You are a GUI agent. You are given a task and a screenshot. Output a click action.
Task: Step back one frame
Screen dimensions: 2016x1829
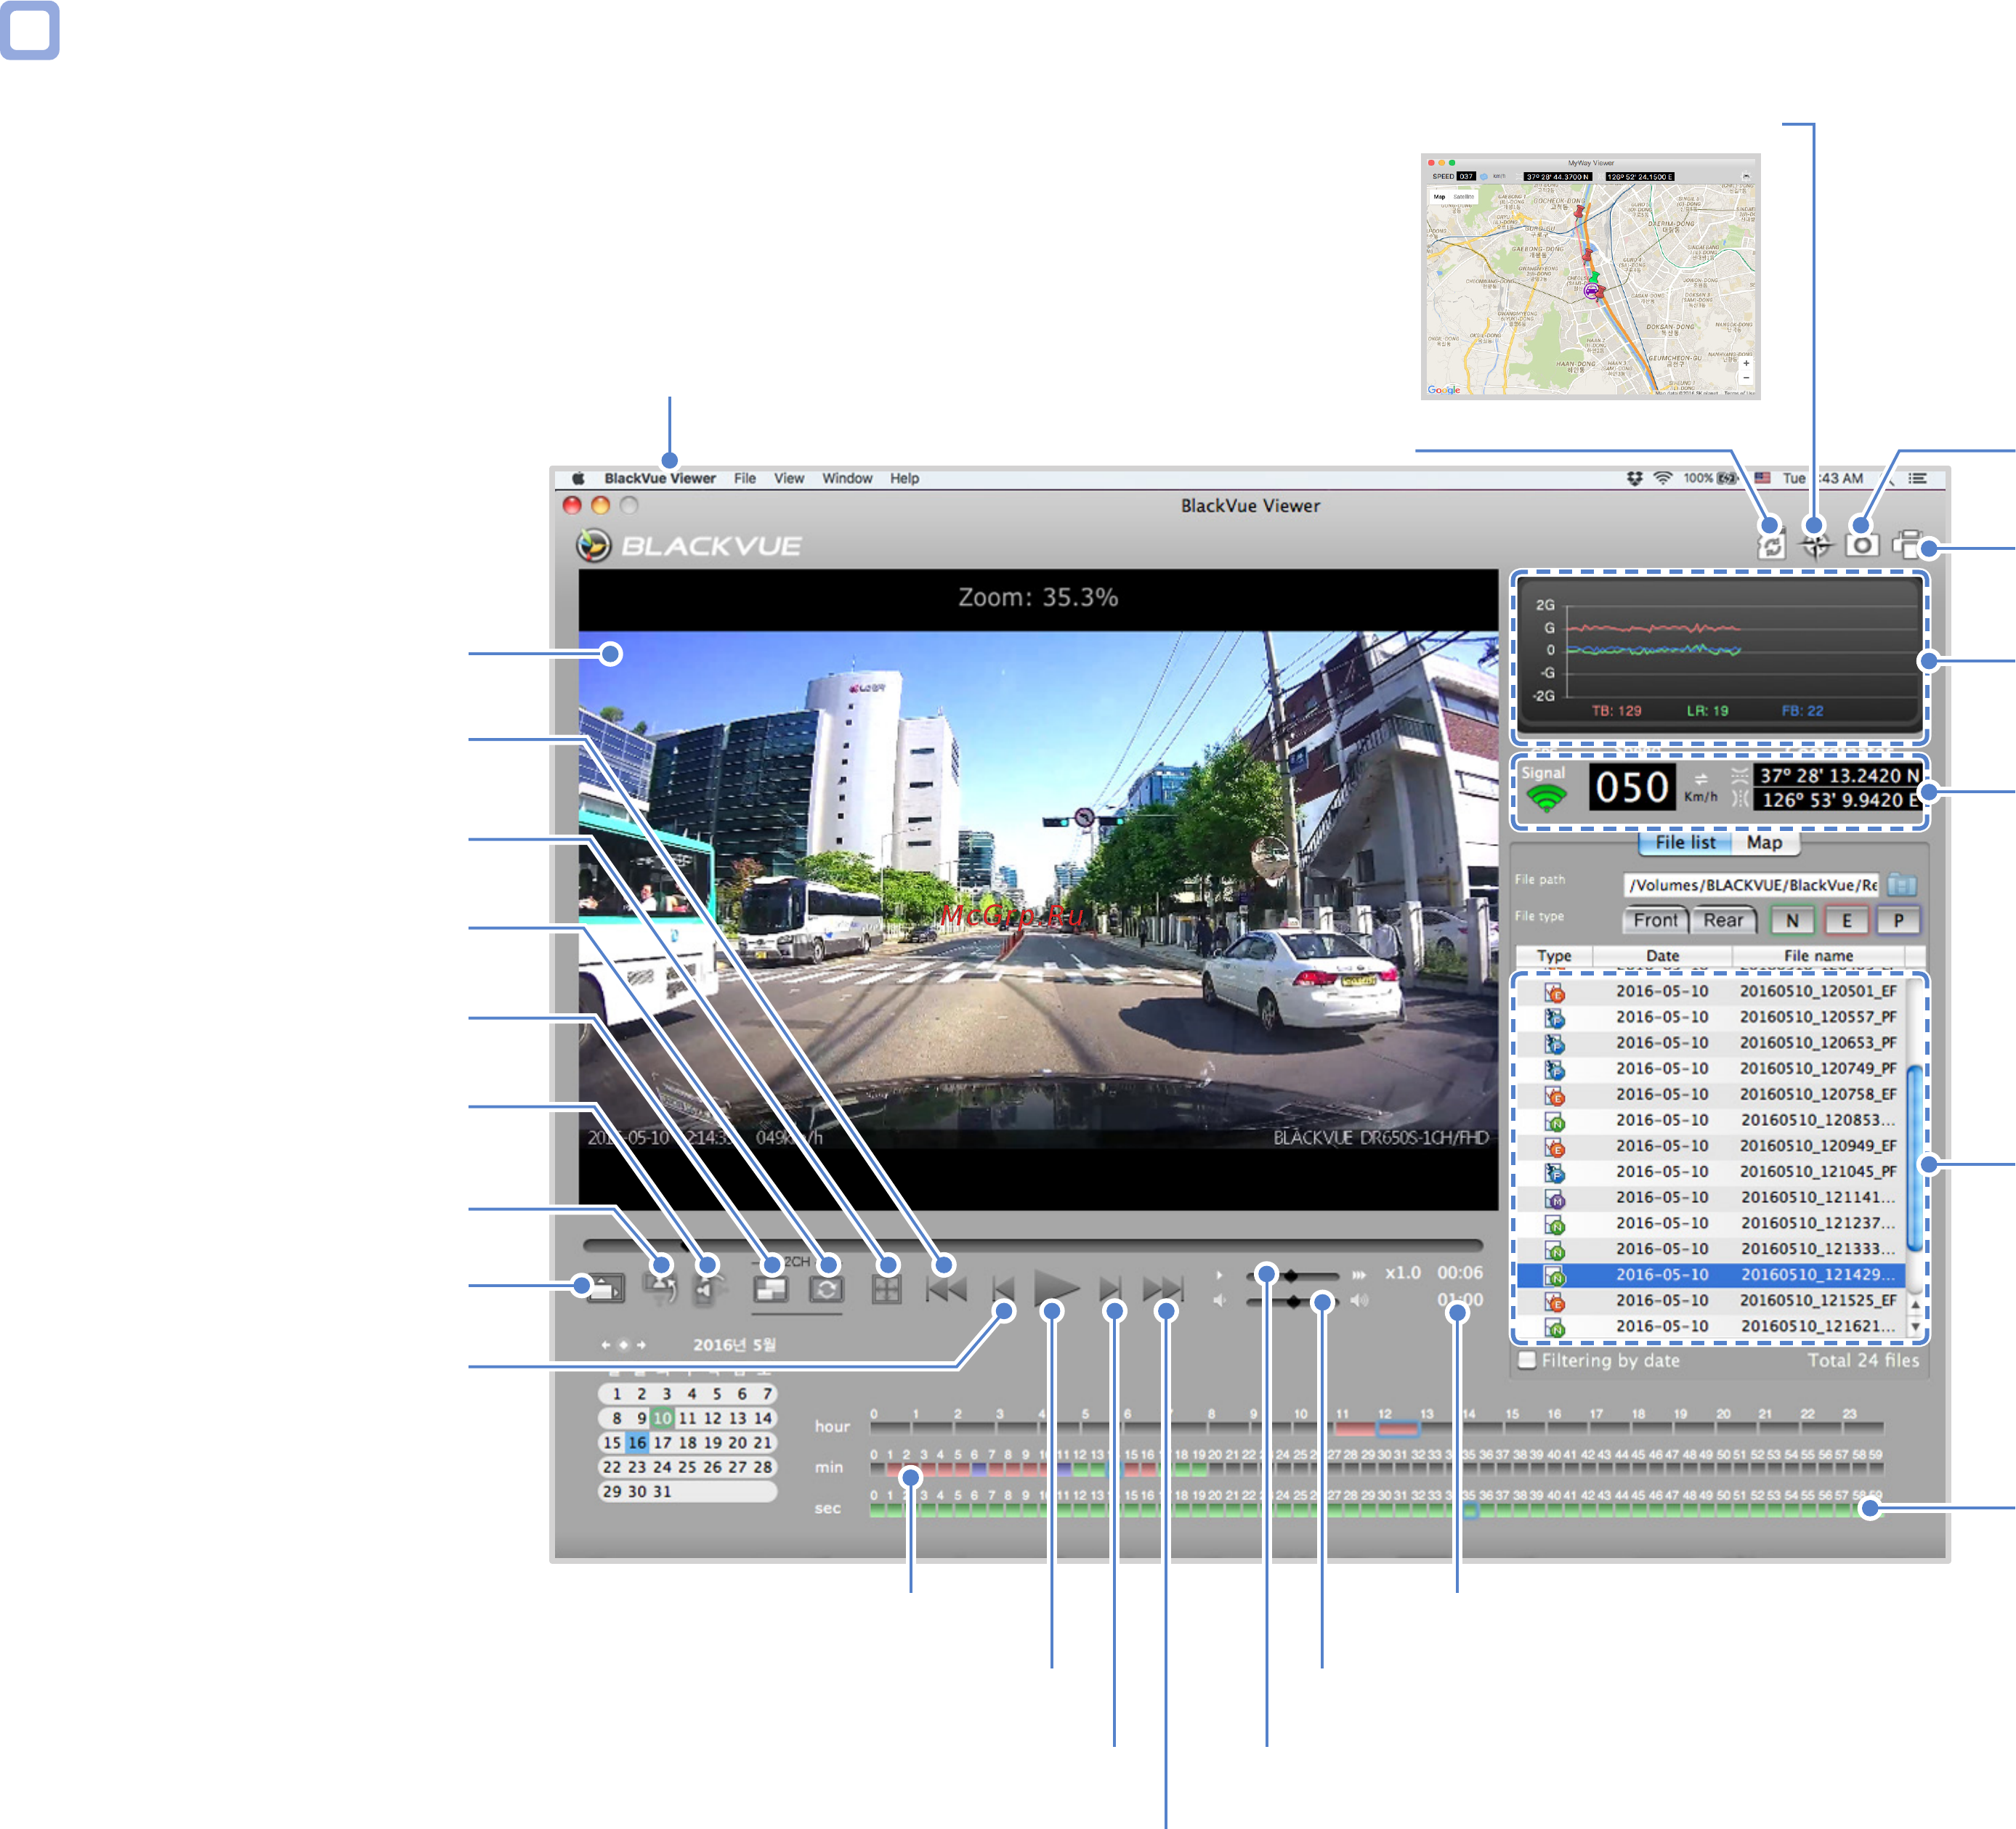tap(1003, 1289)
